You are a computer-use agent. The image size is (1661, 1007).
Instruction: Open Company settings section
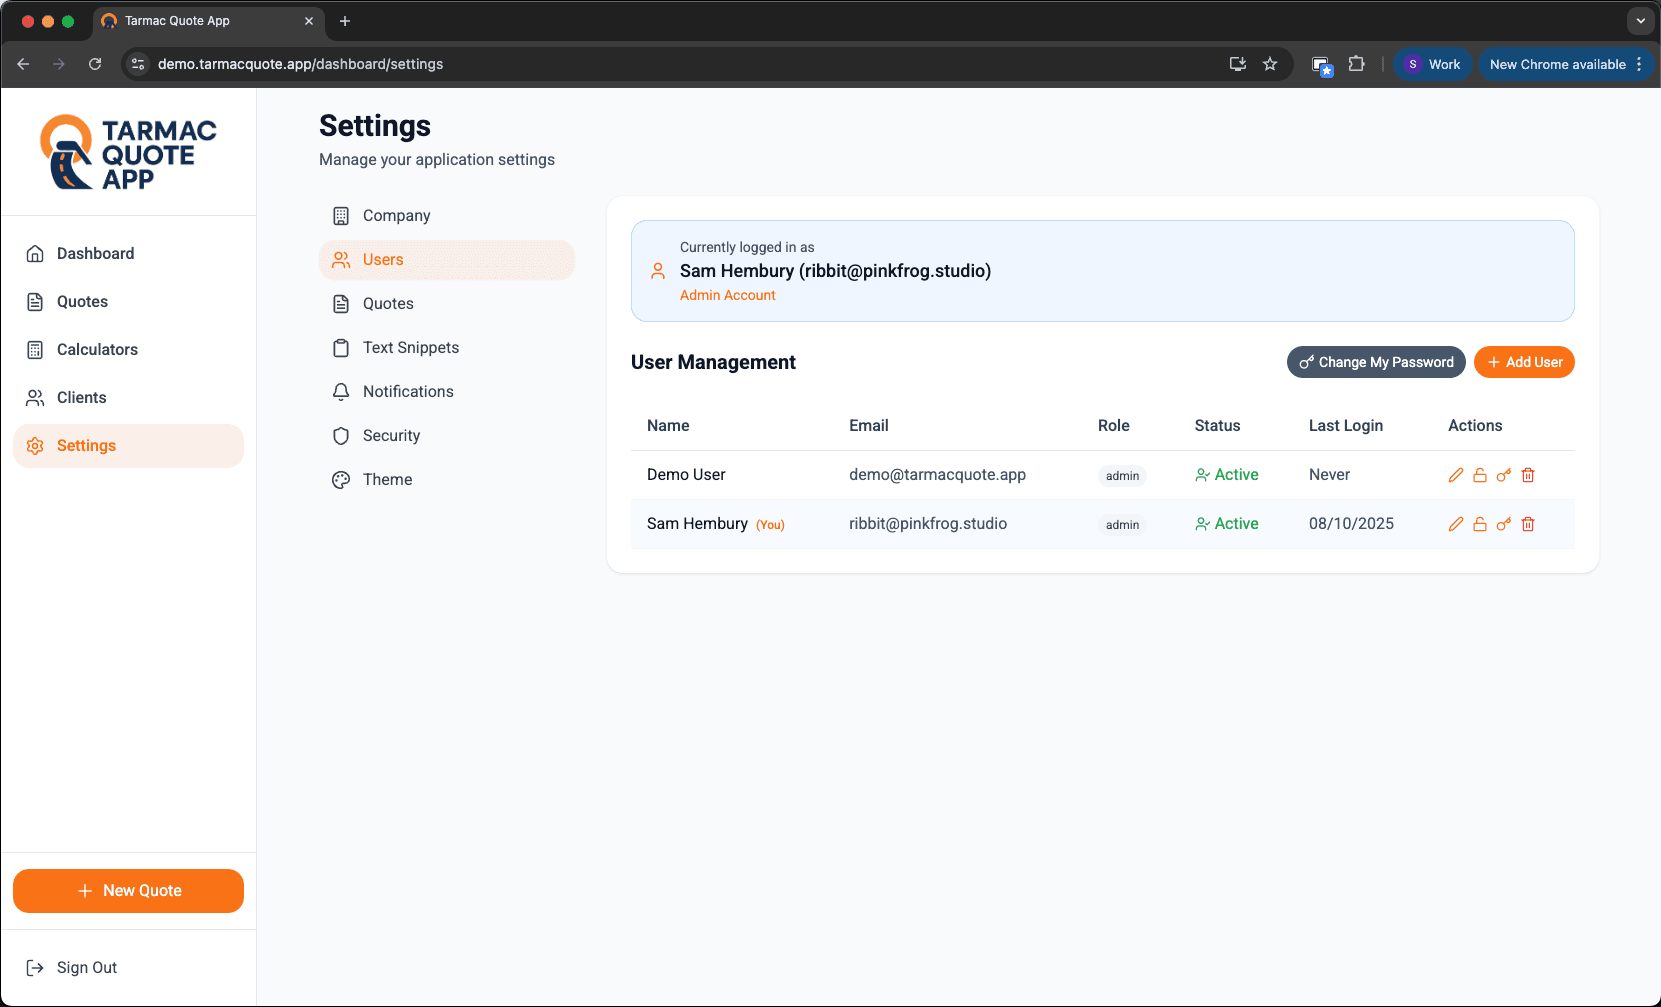396,216
